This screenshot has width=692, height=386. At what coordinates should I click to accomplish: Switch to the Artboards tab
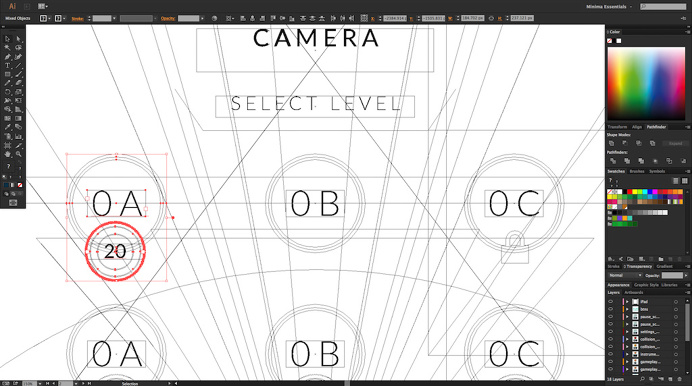[x=634, y=292]
